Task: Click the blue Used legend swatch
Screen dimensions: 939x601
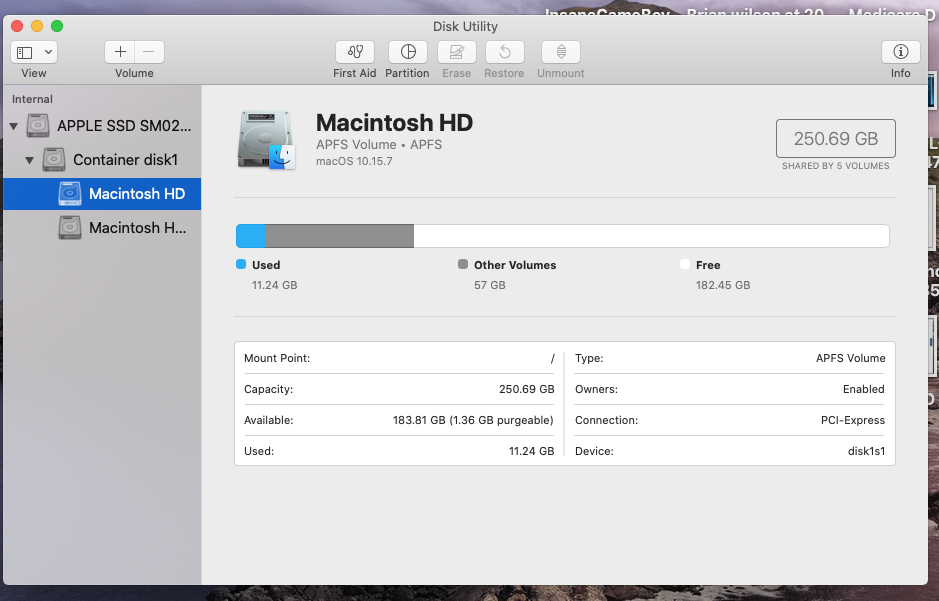Action: pos(241,264)
